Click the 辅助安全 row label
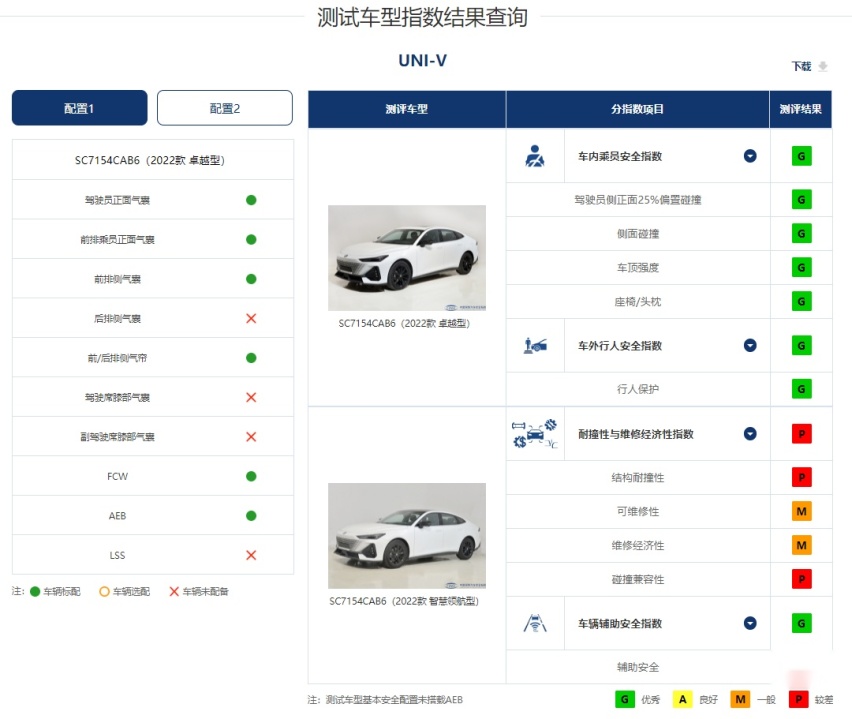852x719 pixels. (638, 667)
